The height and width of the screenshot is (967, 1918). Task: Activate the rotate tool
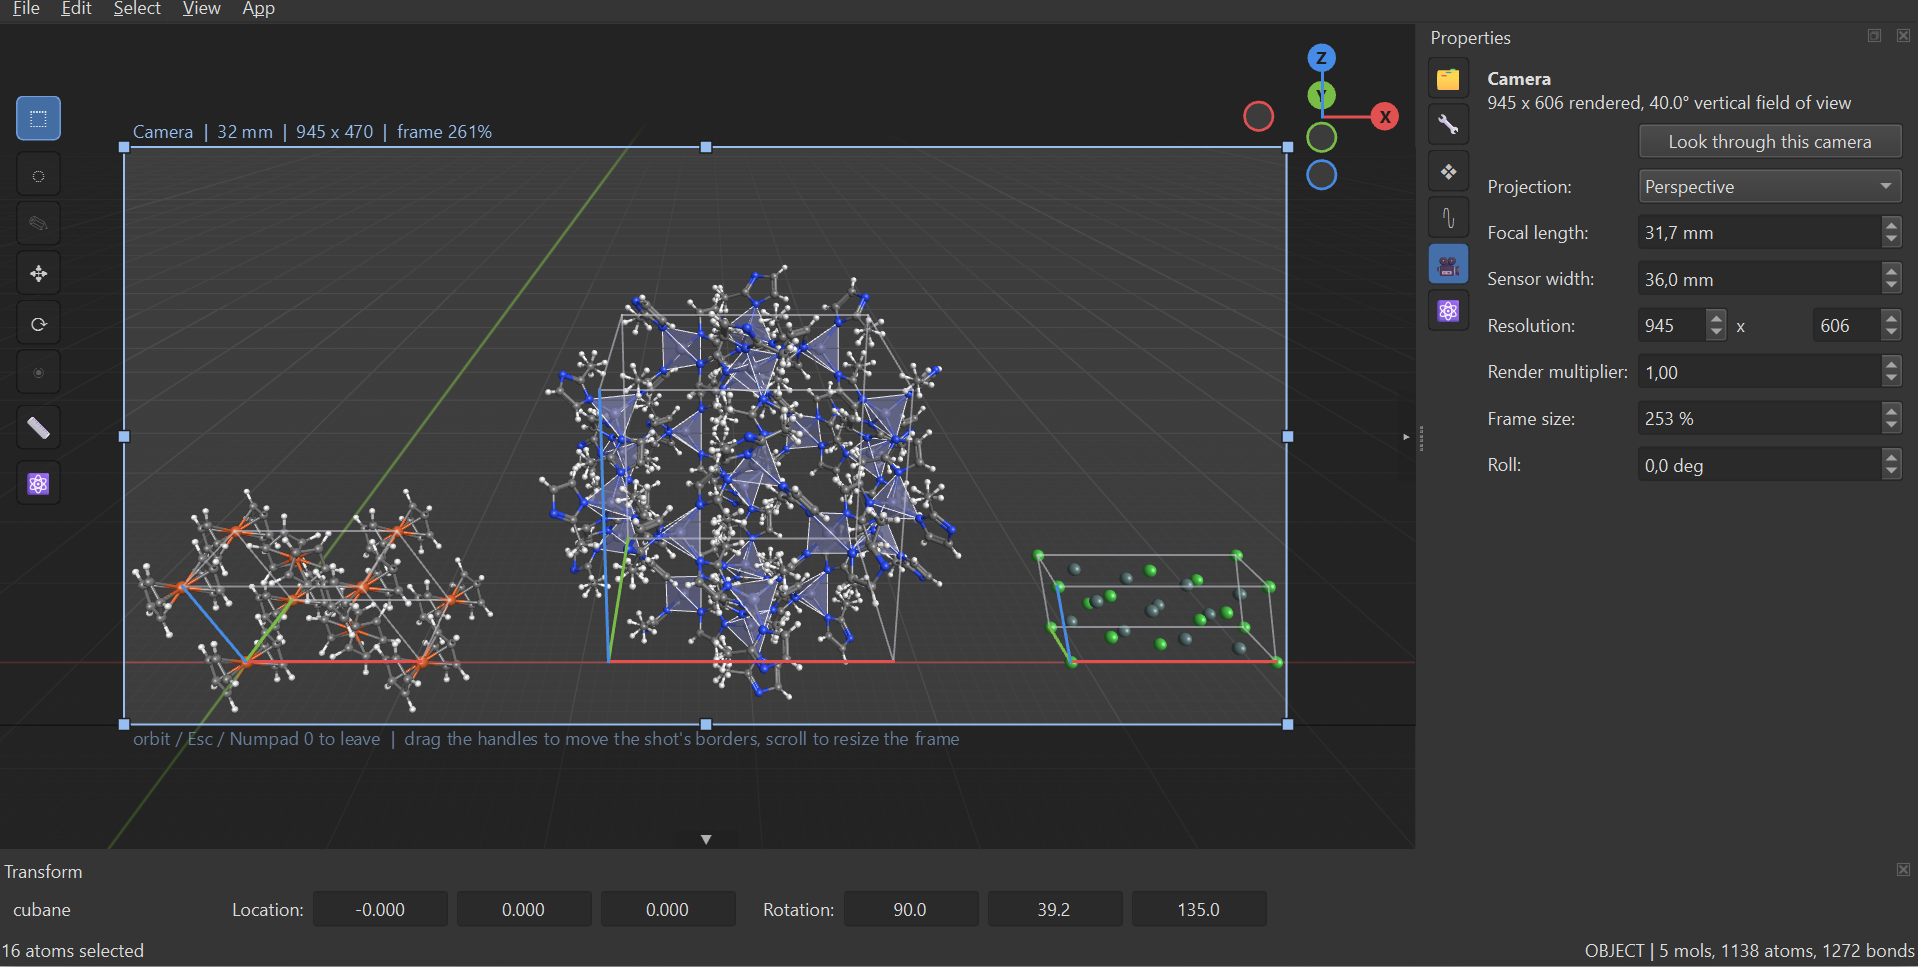pyautogui.click(x=38, y=323)
